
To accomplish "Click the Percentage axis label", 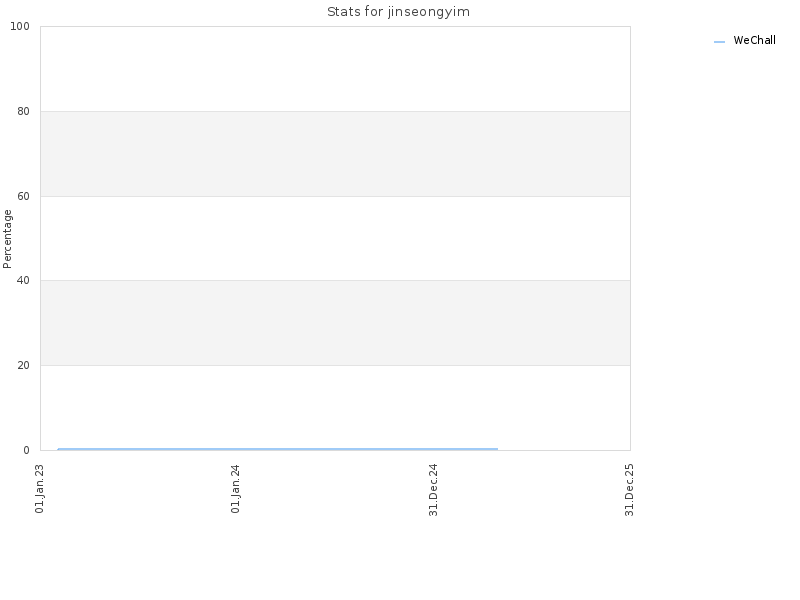I will [x=7, y=239].
